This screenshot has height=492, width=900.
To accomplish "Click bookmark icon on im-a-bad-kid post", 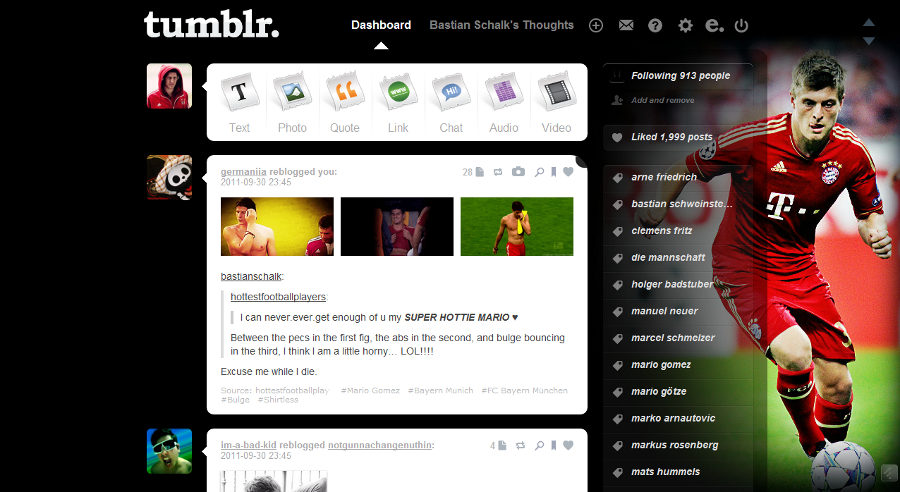I will (x=553, y=445).
